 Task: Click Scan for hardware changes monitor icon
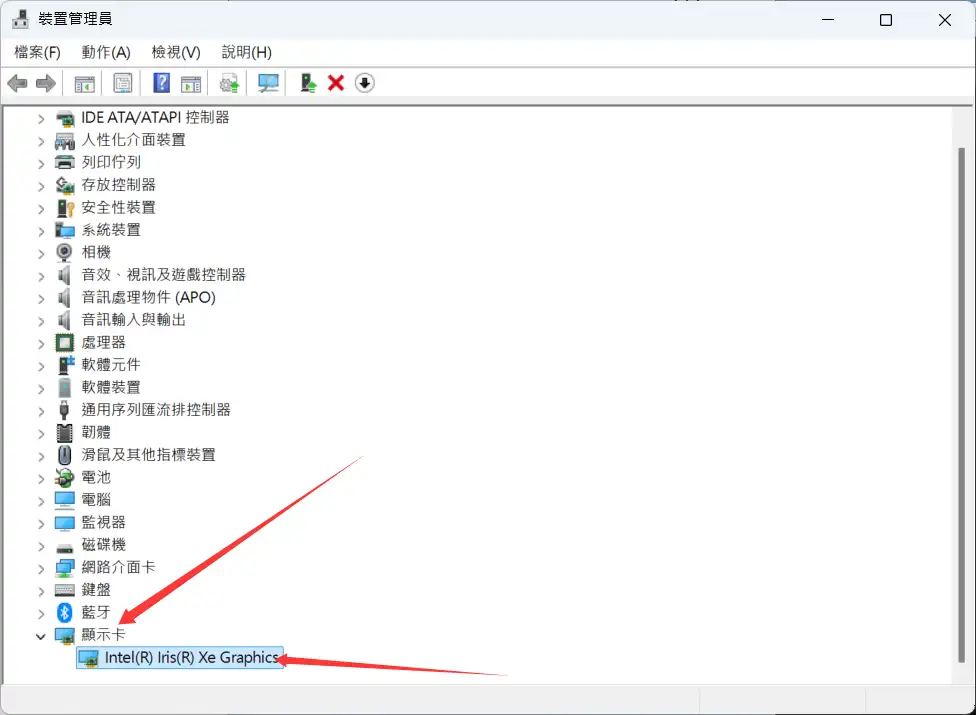268,83
